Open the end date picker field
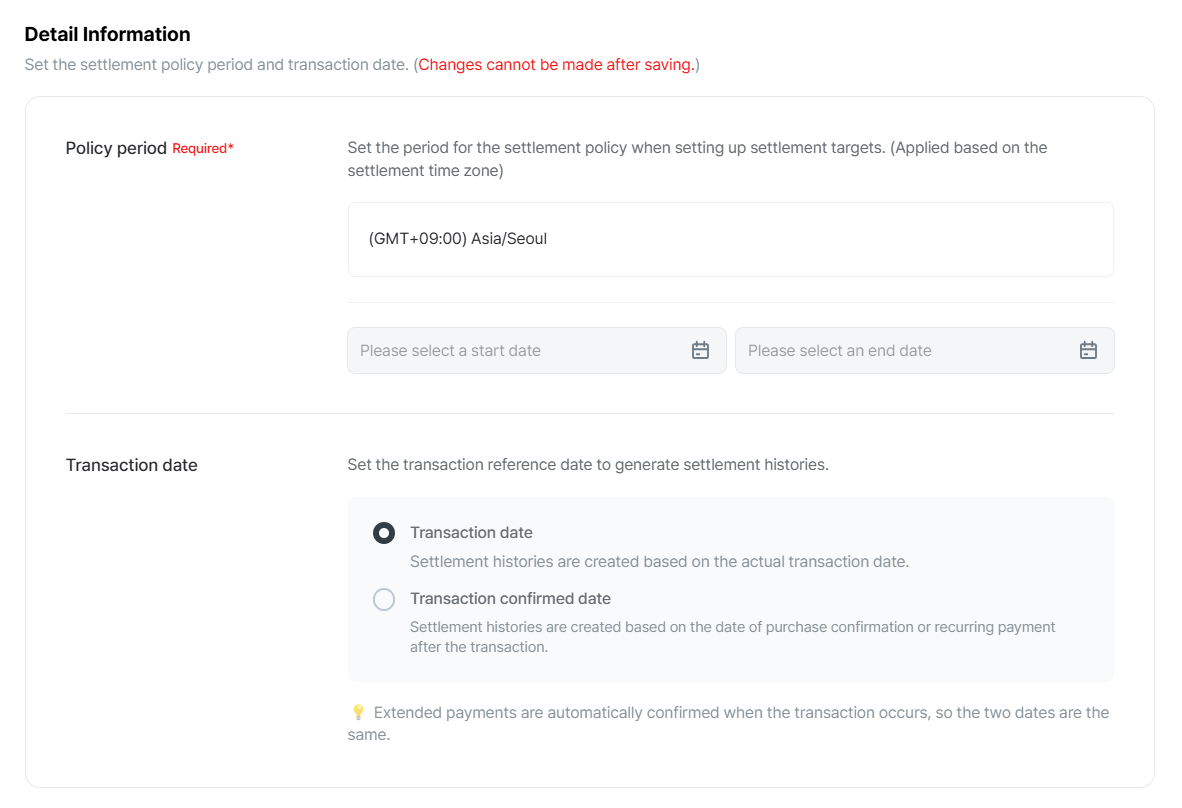 point(925,350)
